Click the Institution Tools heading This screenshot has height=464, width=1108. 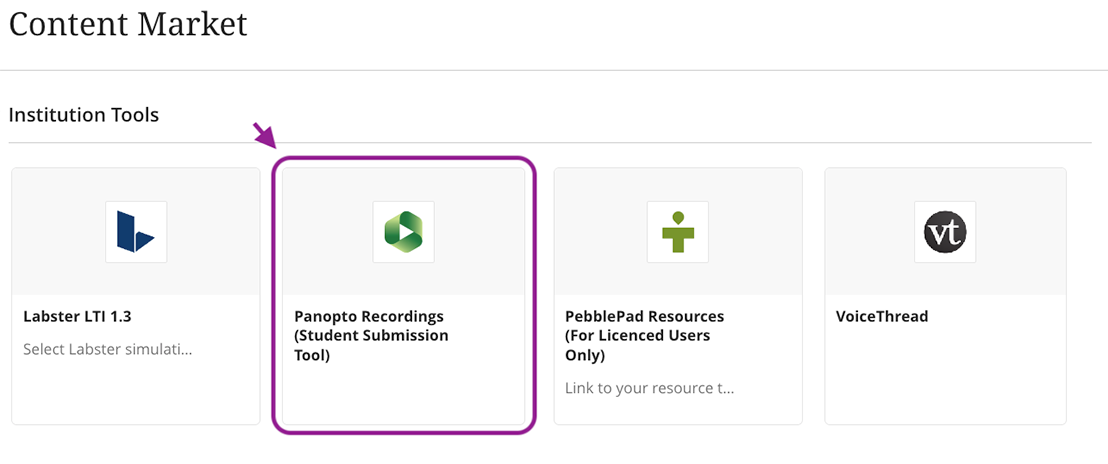83,114
